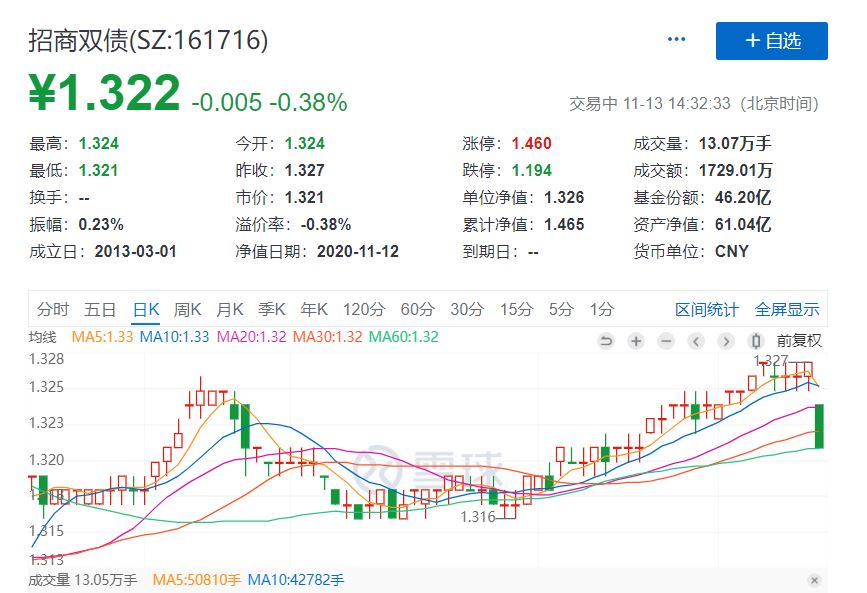Switch to the 1分 interval chart

click(x=601, y=309)
